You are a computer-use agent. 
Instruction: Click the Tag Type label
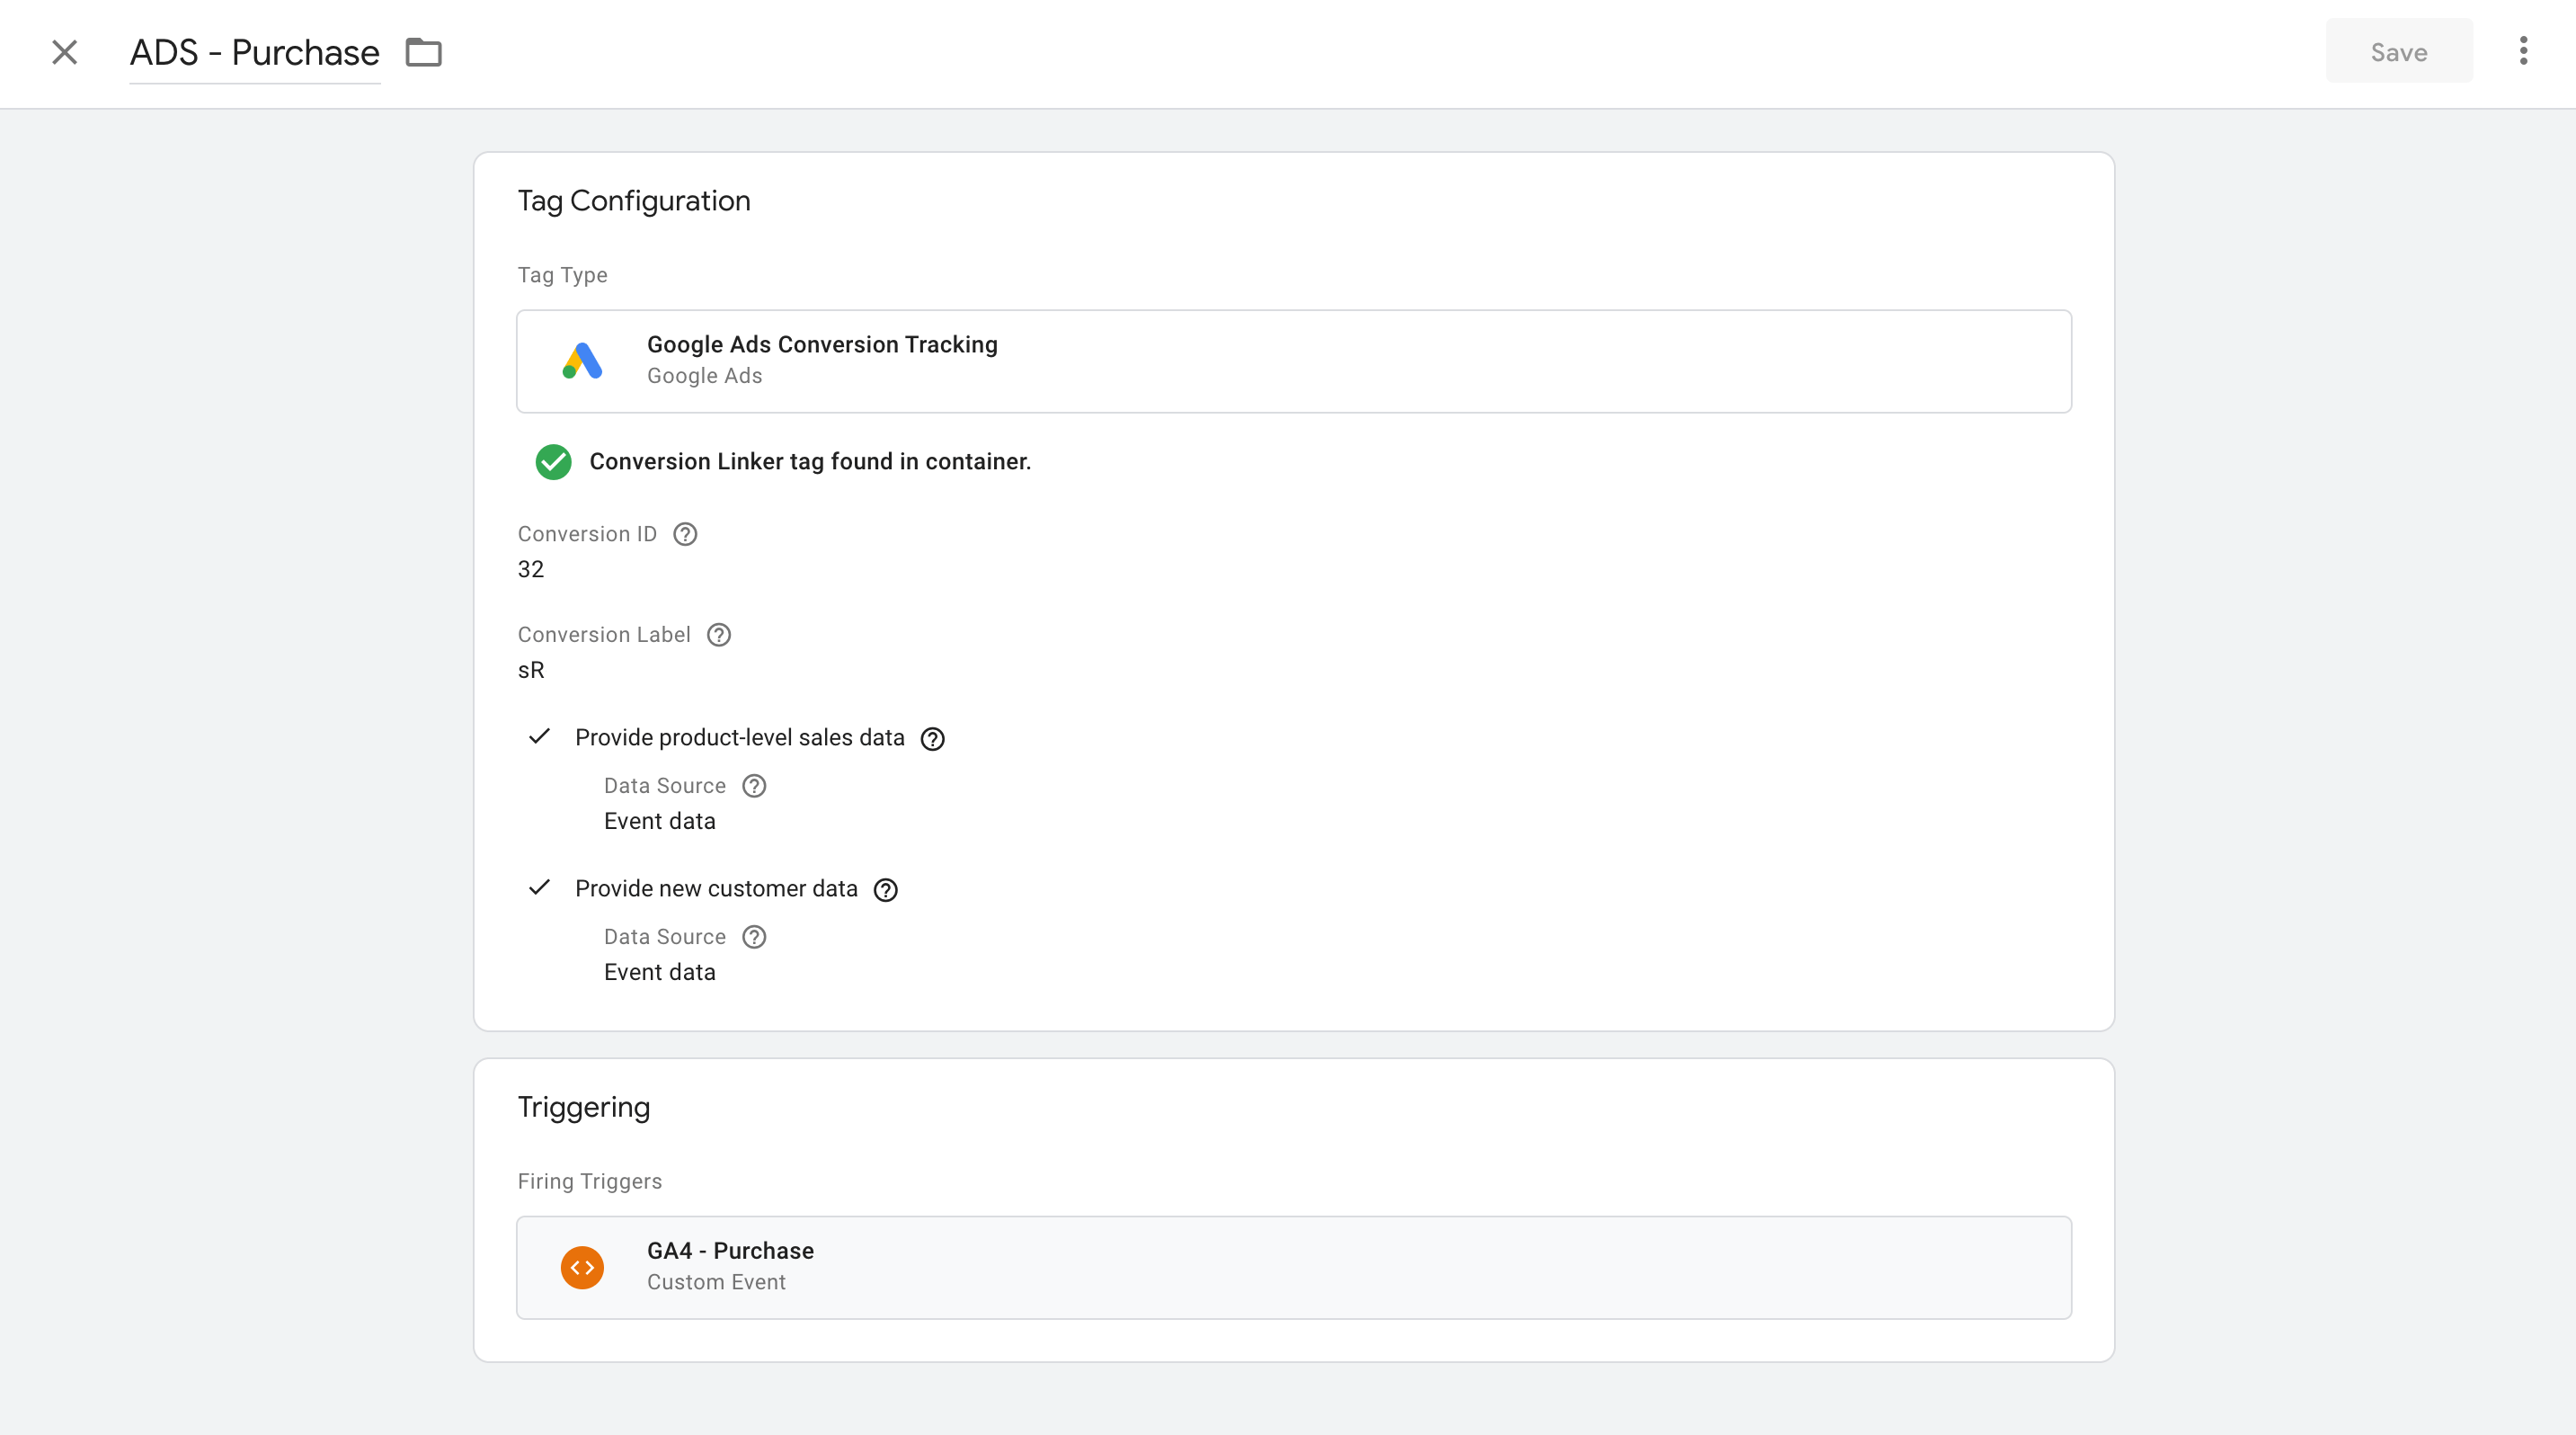pyautogui.click(x=563, y=276)
